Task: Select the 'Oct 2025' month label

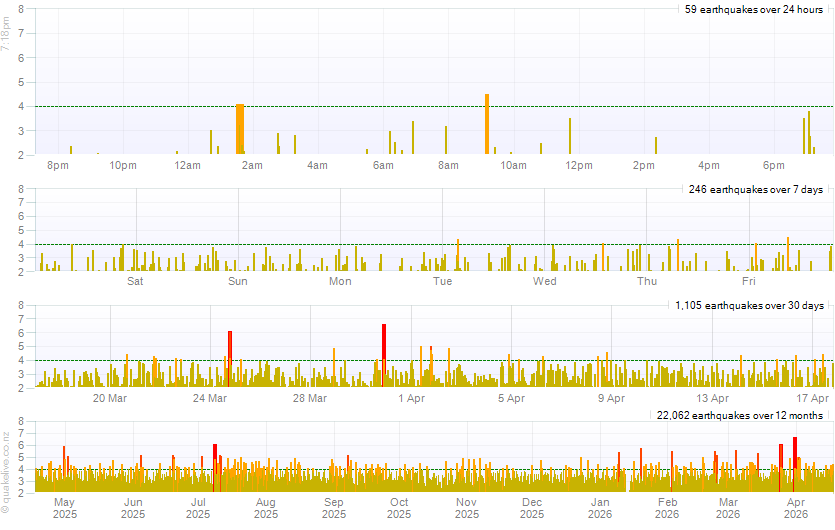Action: (x=399, y=508)
